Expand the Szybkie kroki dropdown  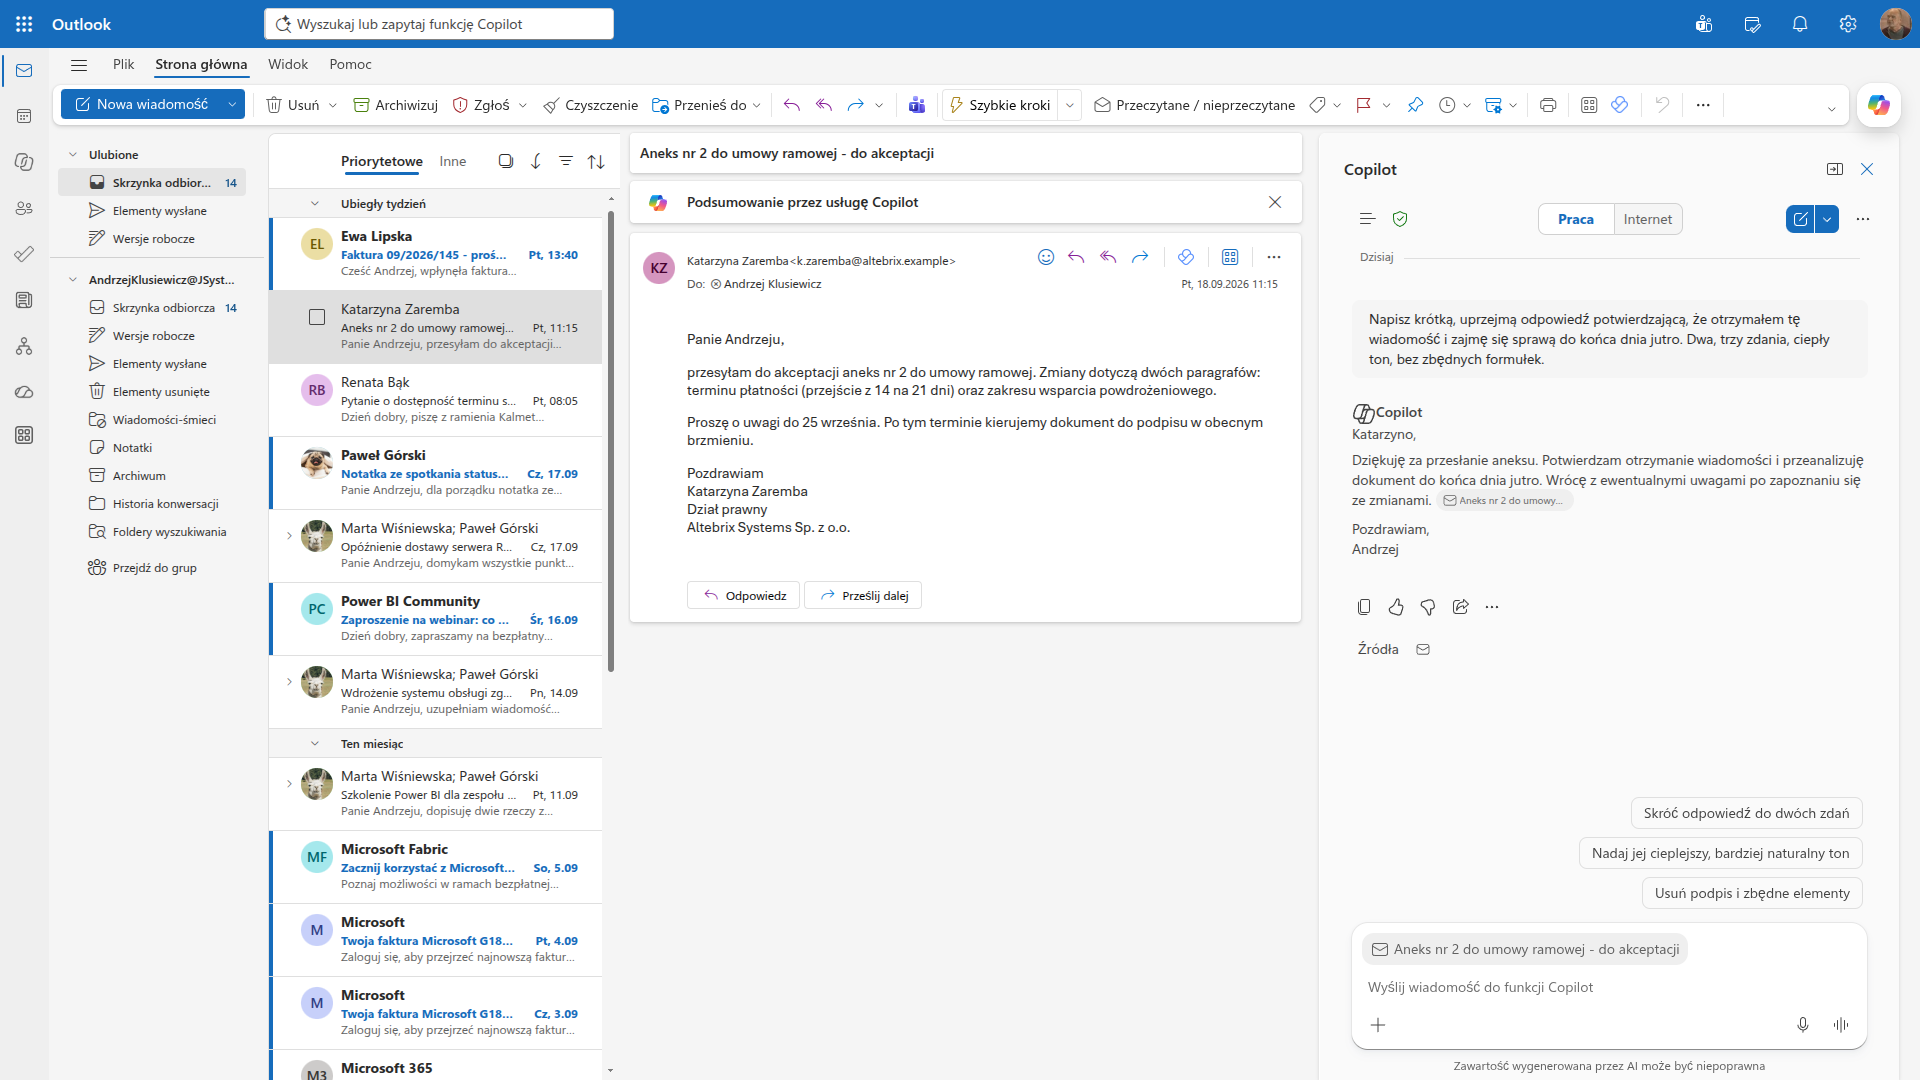point(1070,105)
